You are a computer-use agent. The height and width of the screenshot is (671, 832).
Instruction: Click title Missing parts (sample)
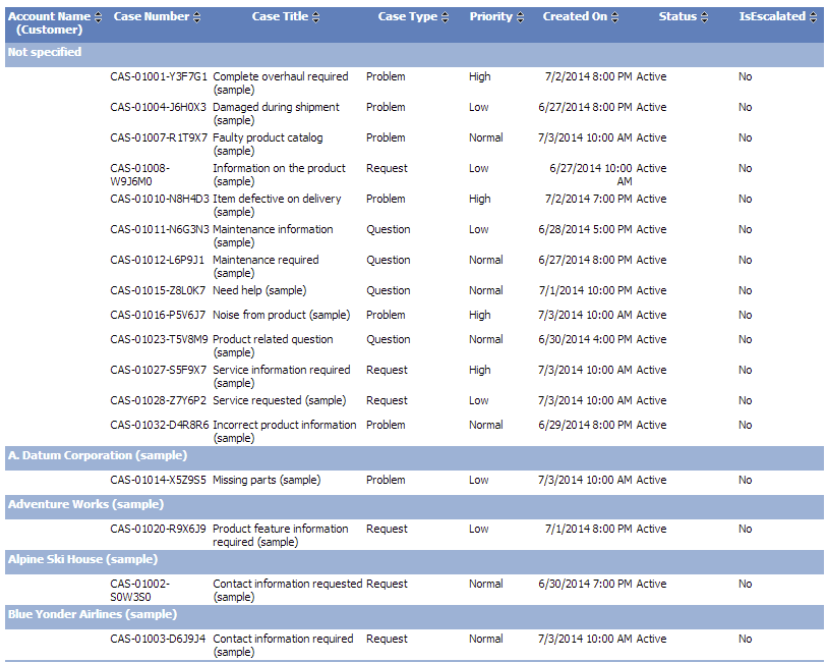point(267,480)
